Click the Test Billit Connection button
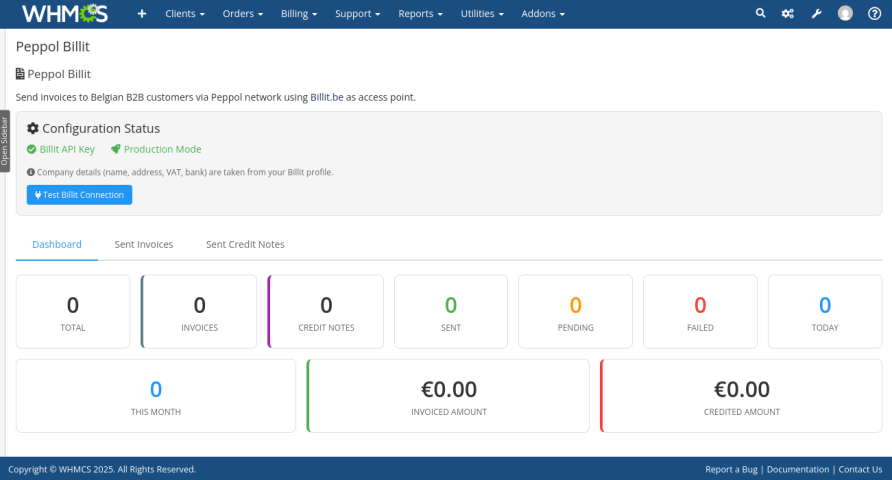This screenshot has height=480, width=892. (x=79, y=195)
